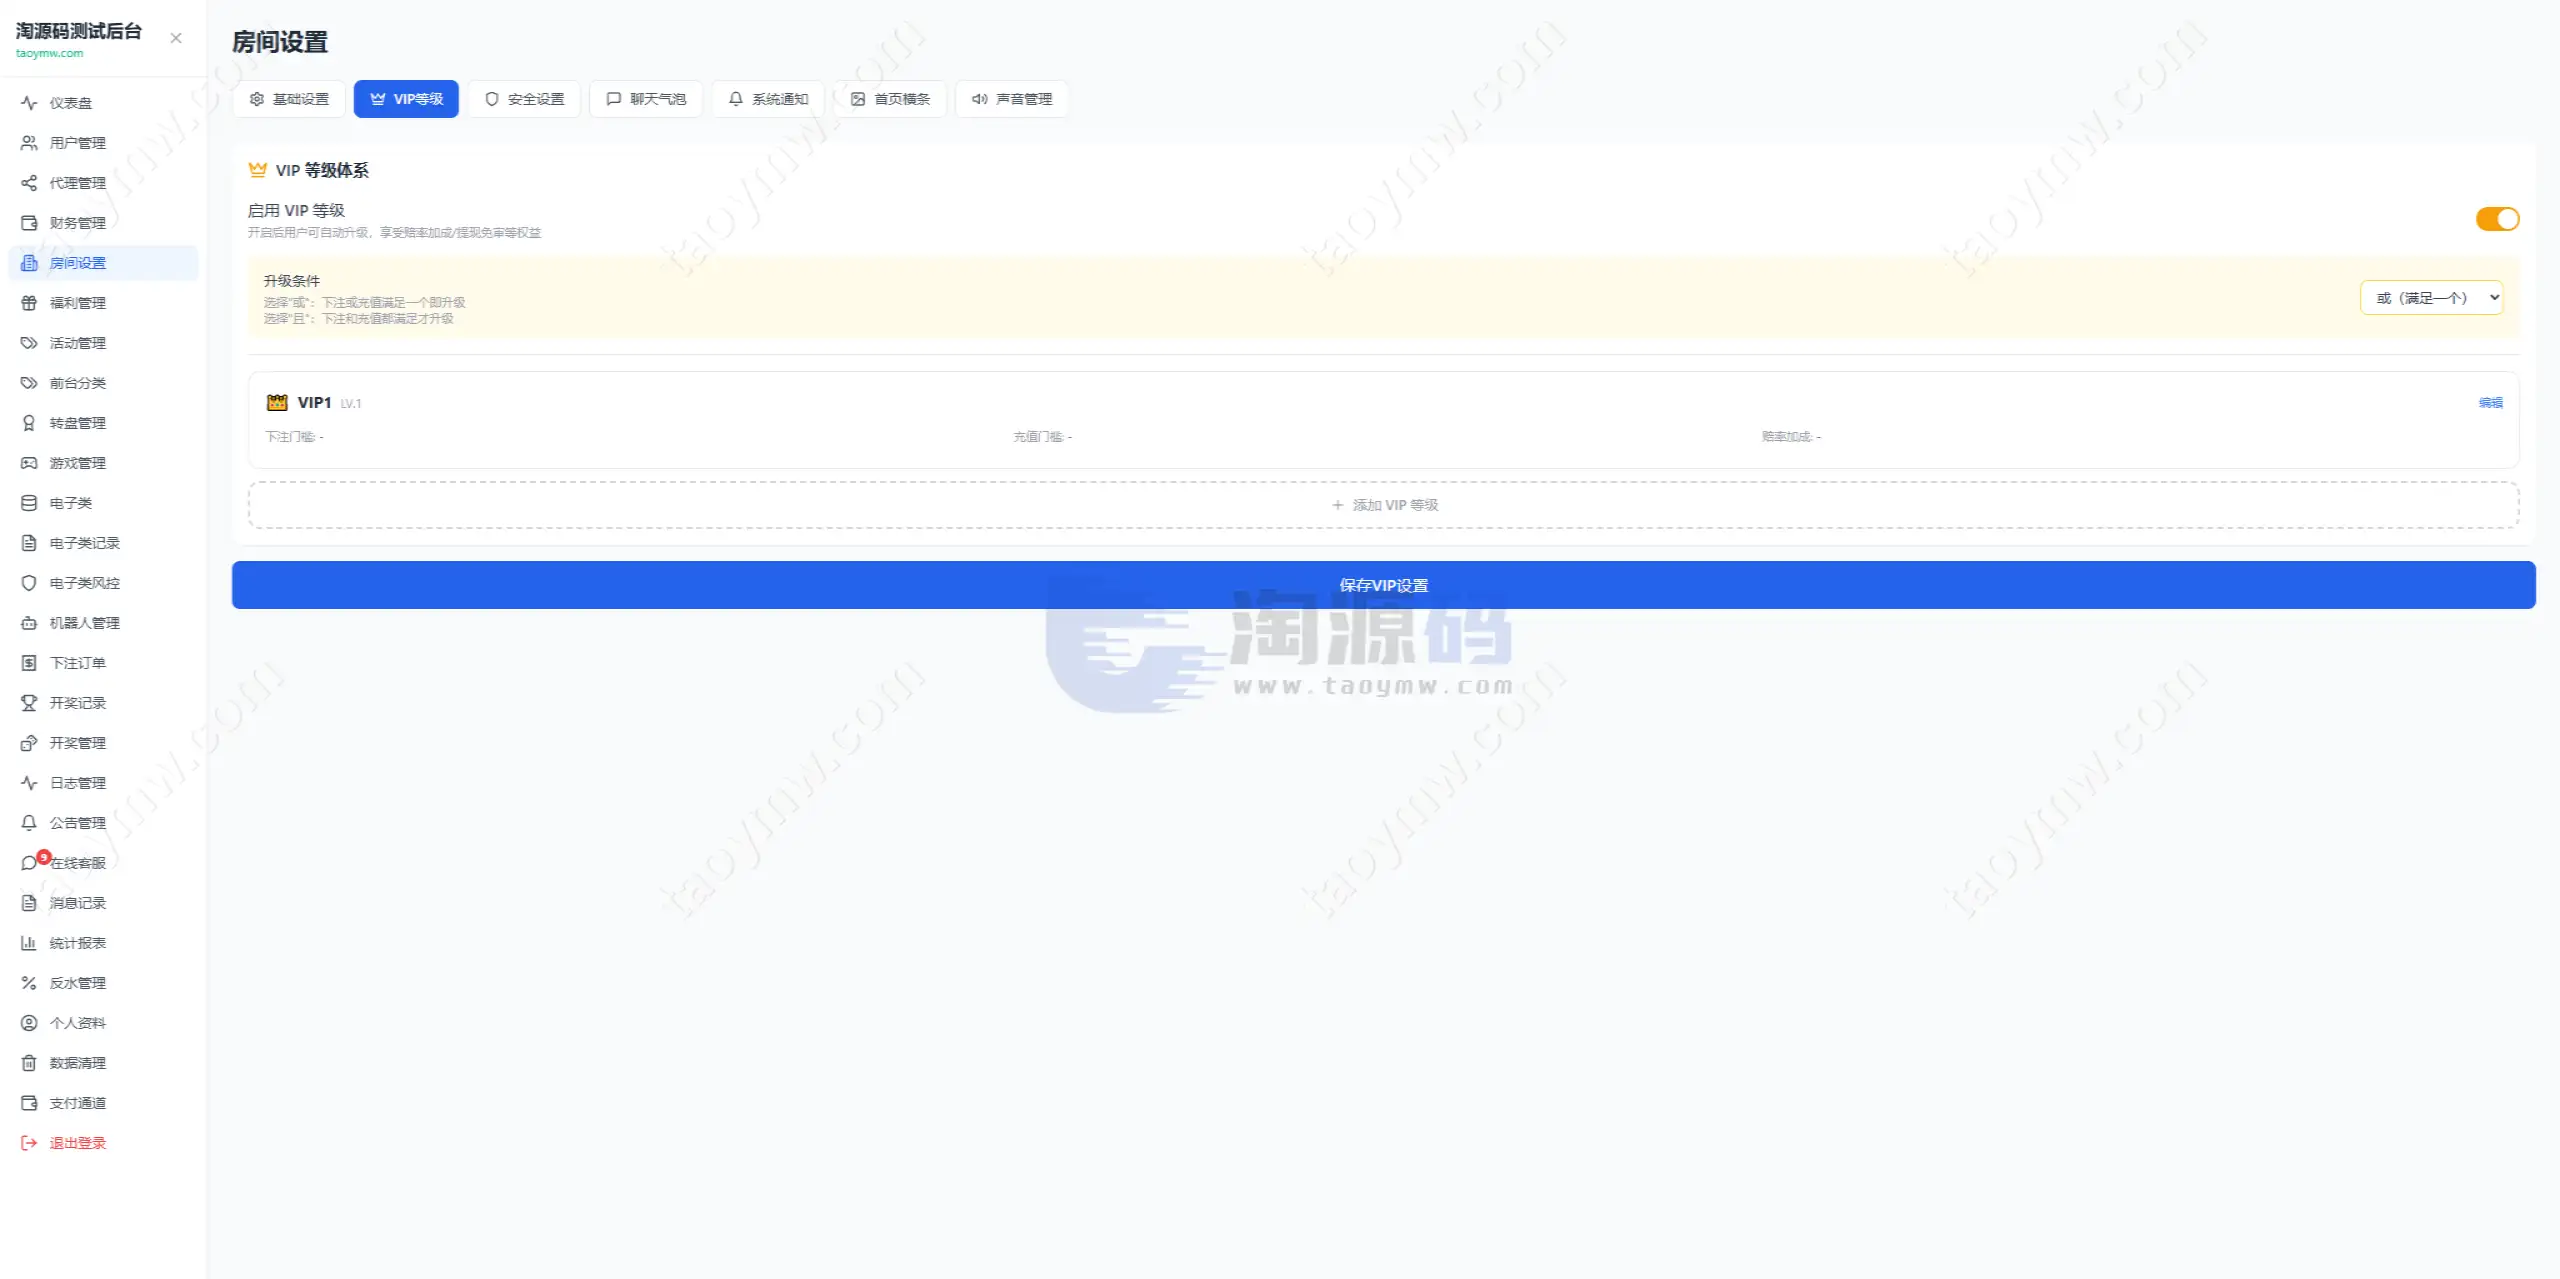Click the shield icon beside 电子类风控

29,583
